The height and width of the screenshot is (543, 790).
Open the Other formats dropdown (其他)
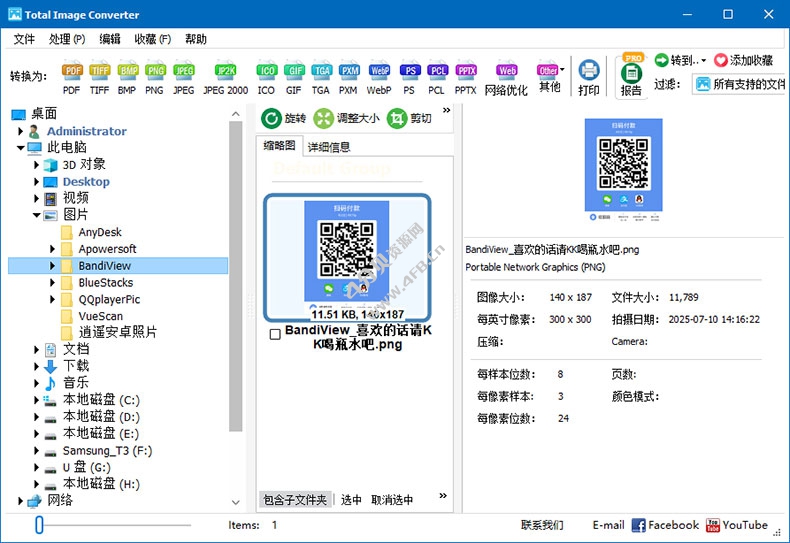[x=550, y=77]
